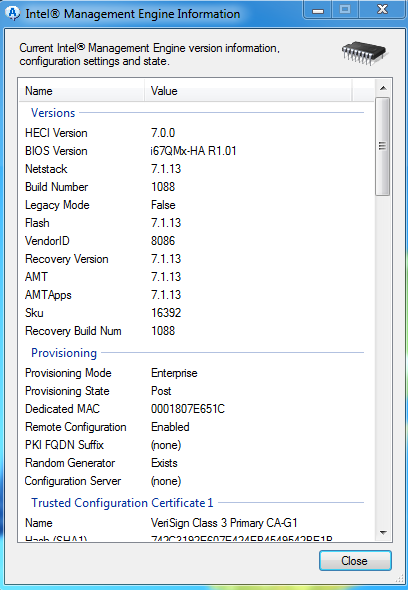Select the Netstack row

pyautogui.click(x=196, y=169)
